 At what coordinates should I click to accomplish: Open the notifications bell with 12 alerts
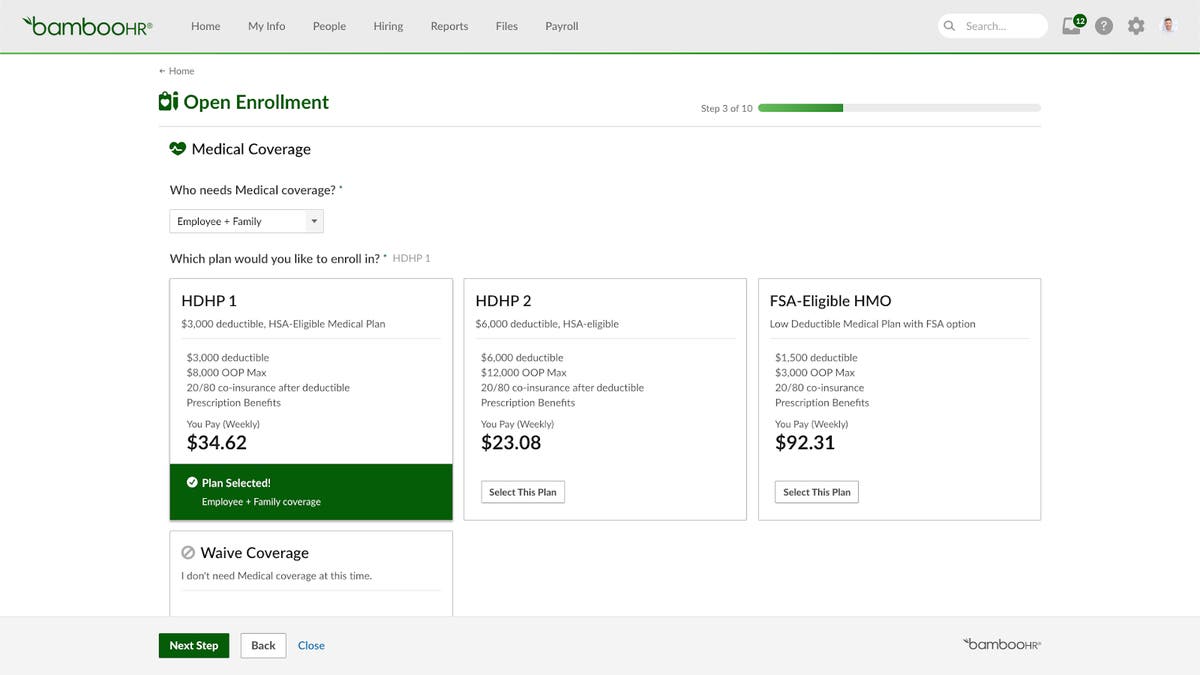1070,25
